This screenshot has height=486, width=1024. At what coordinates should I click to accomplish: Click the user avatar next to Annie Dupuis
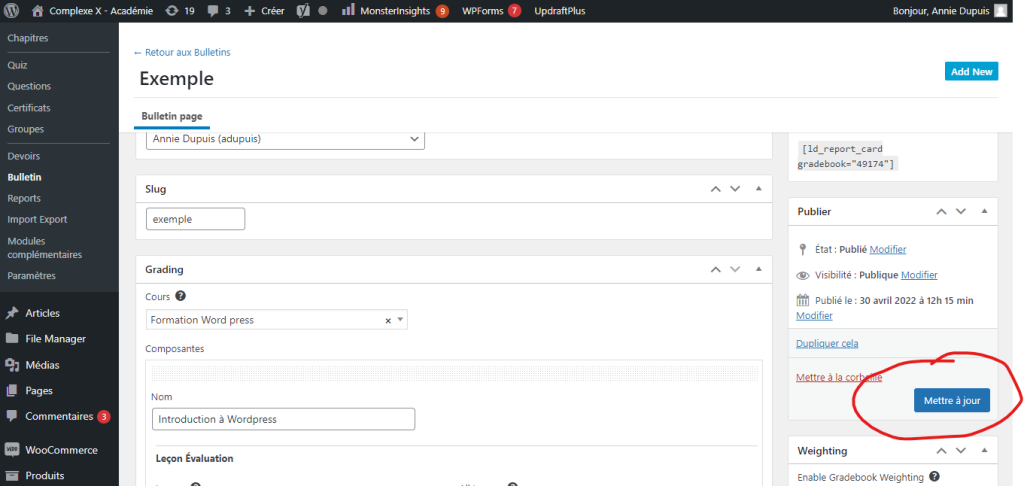pos(1001,11)
